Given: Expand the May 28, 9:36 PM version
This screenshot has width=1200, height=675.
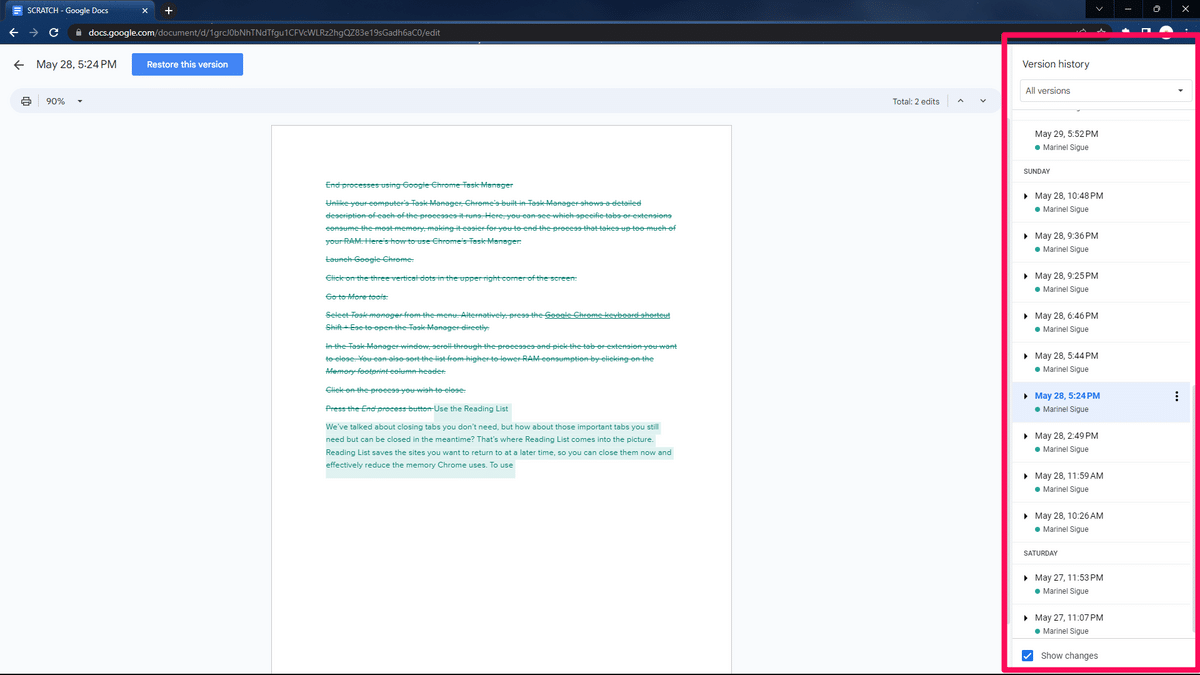Looking at the screenshot, I should (1026, 236).
